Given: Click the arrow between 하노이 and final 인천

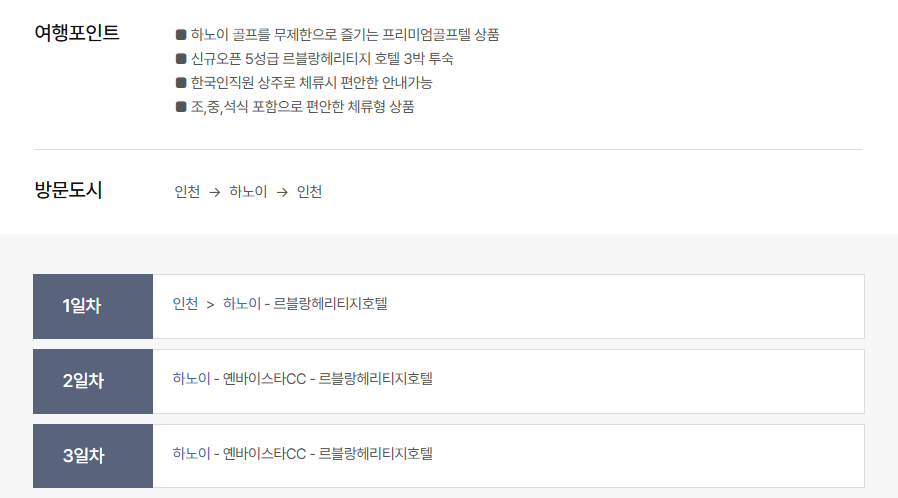Looking at the screenshot, I should coord(282,192).
